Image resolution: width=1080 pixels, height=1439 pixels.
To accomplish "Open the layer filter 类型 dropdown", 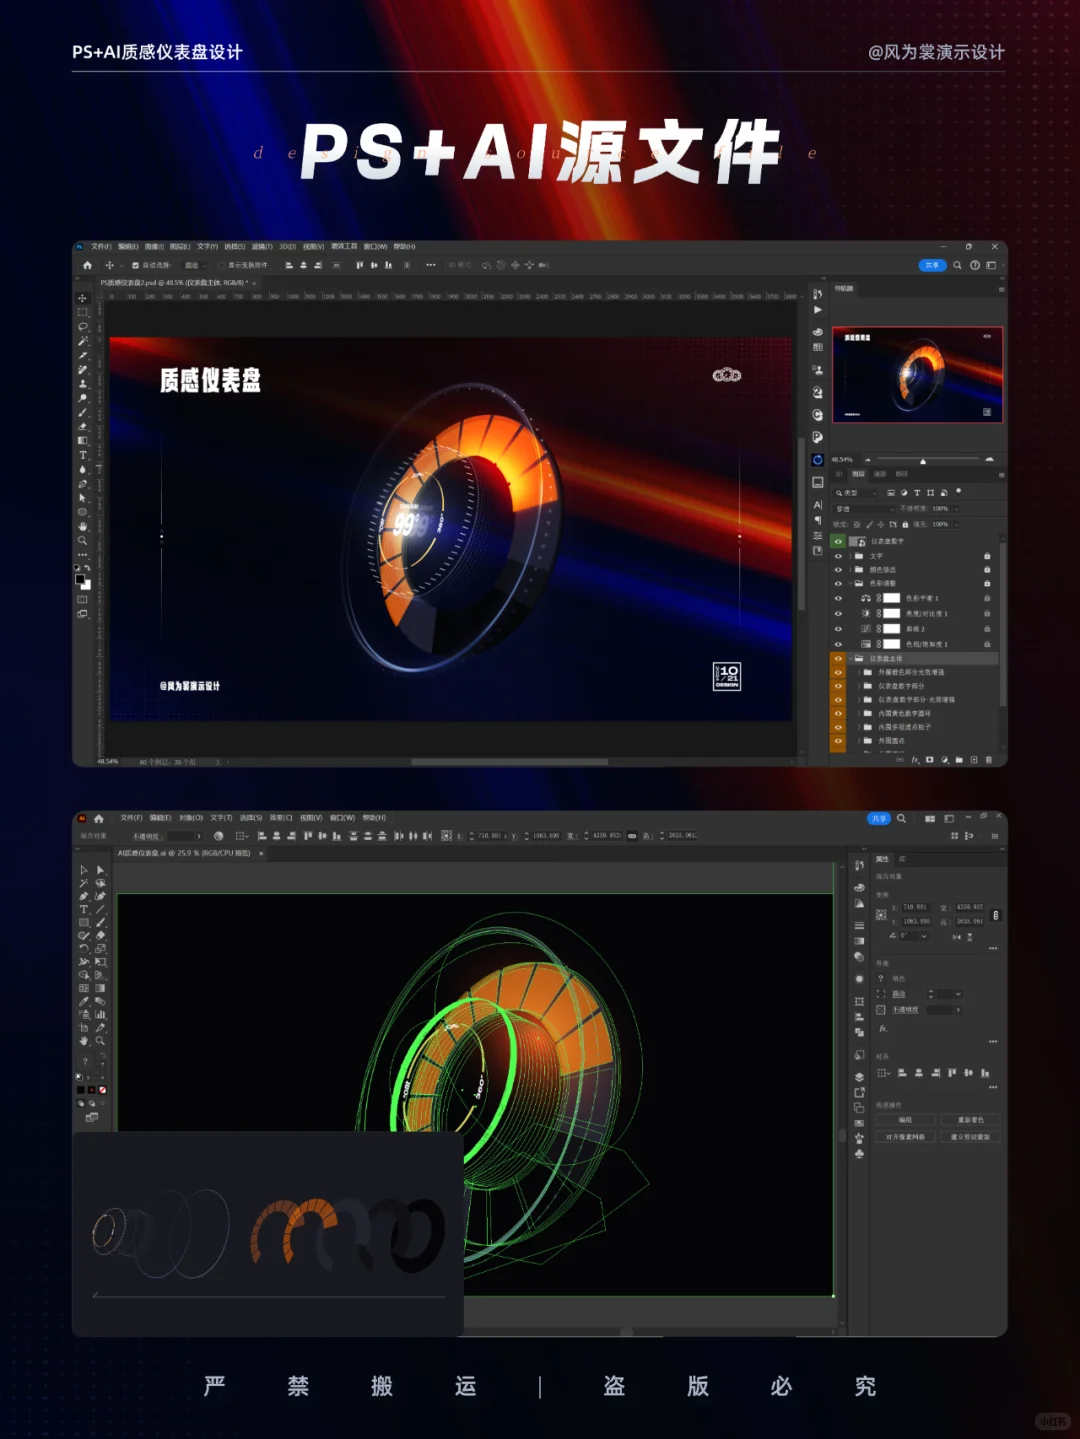I will (x=856, y=493).
